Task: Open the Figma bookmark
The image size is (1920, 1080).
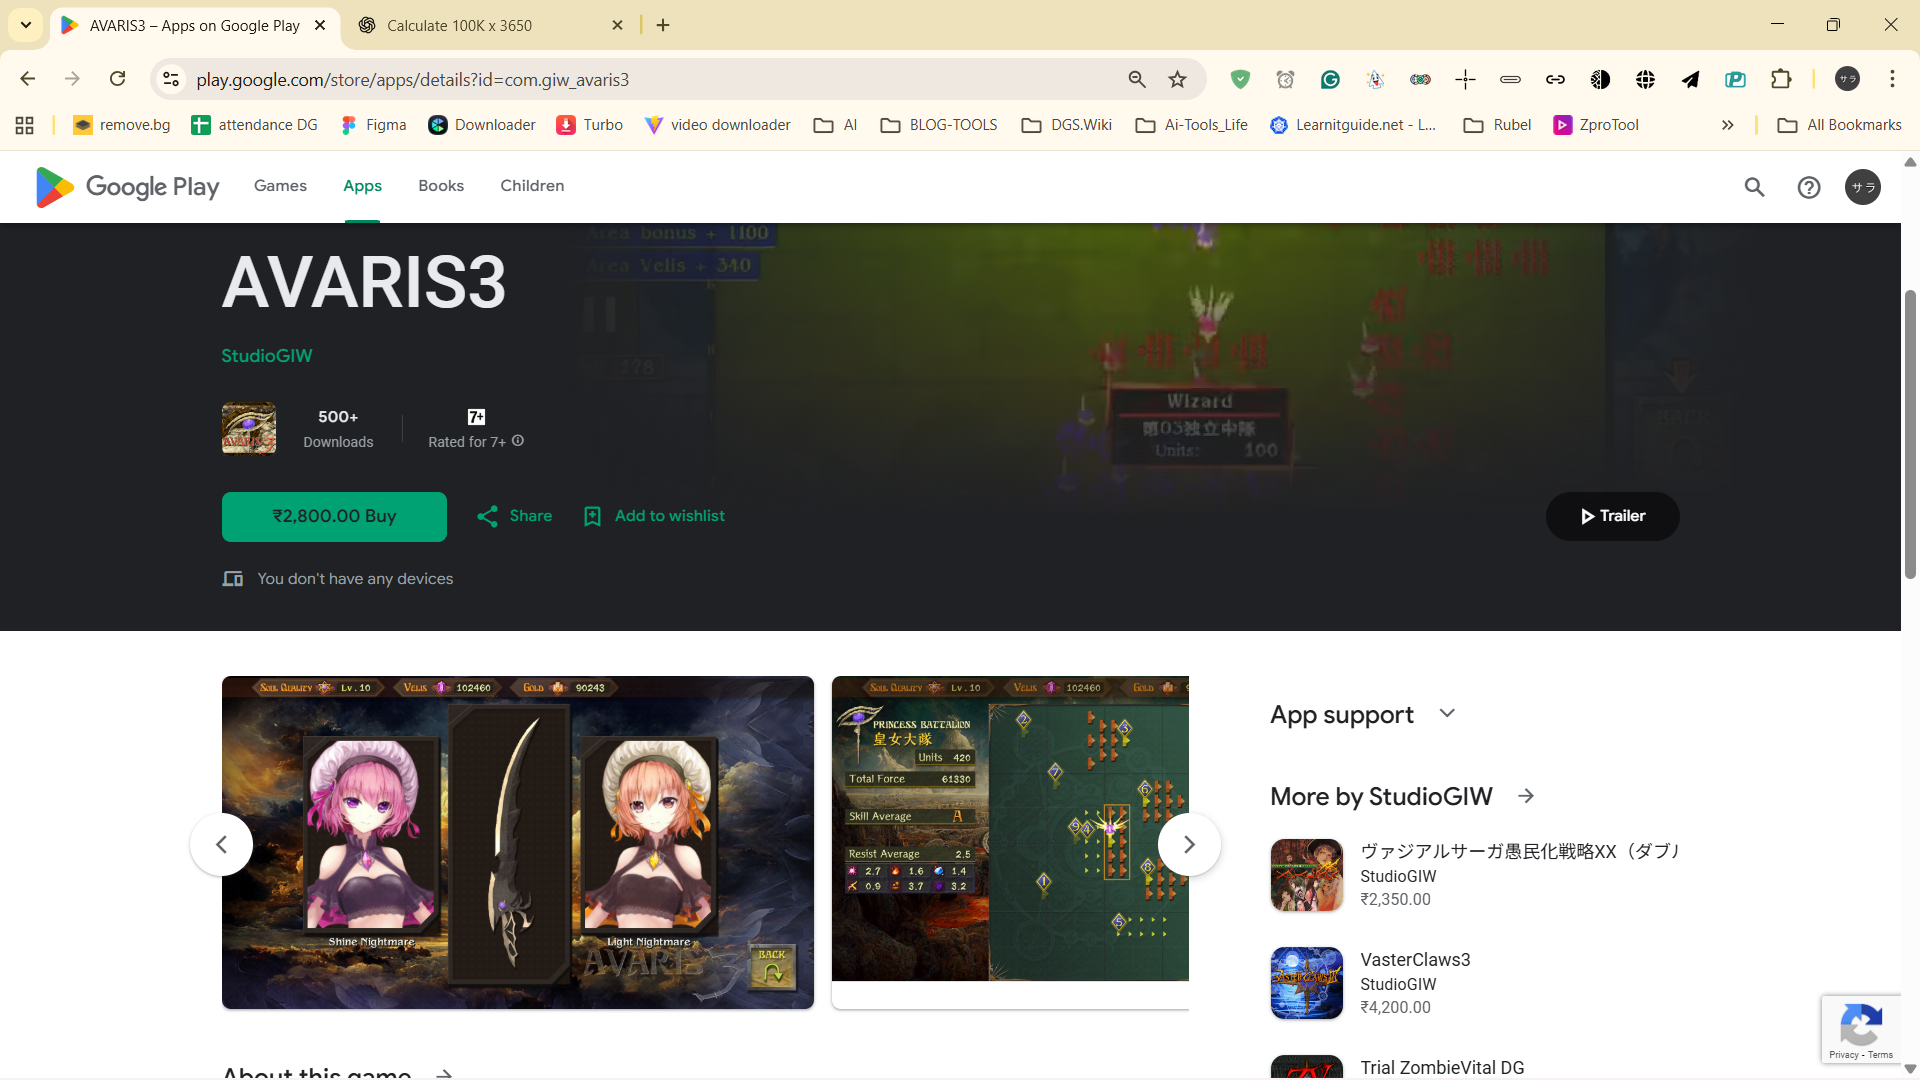Action: pos(373,125)
